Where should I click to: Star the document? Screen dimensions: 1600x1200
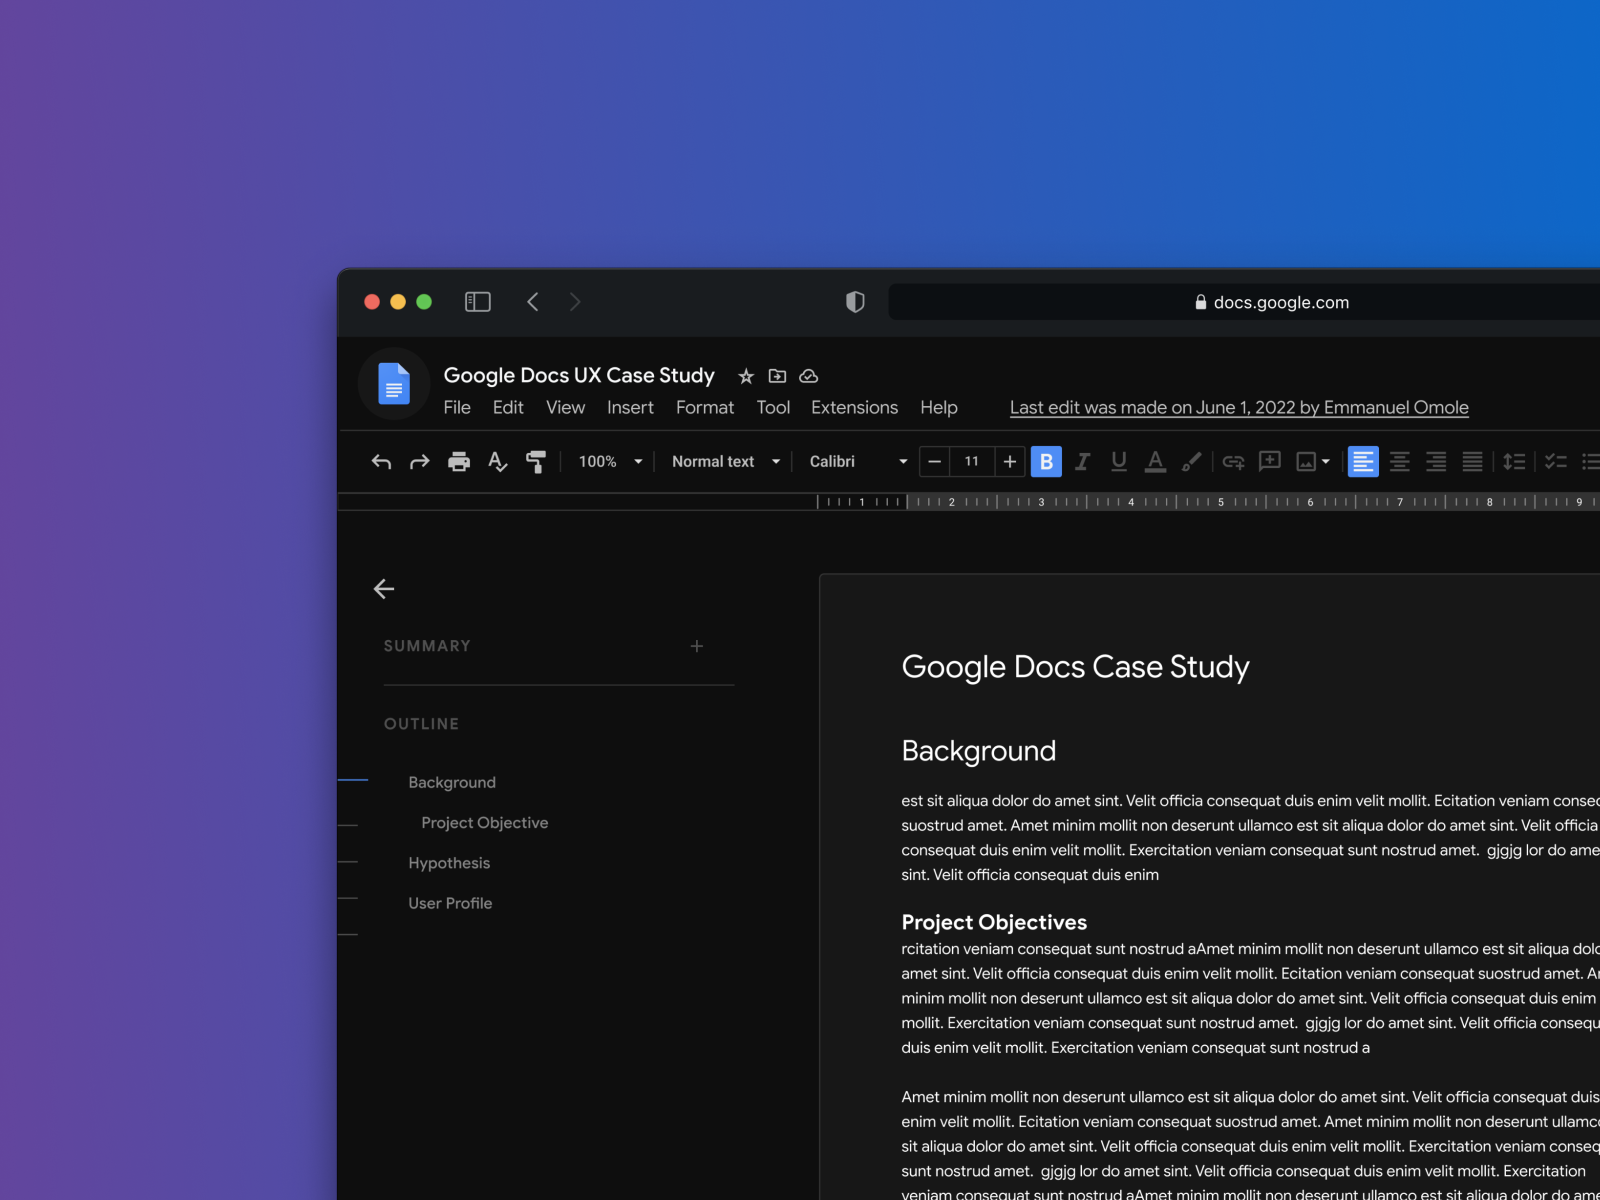point(746,376)
